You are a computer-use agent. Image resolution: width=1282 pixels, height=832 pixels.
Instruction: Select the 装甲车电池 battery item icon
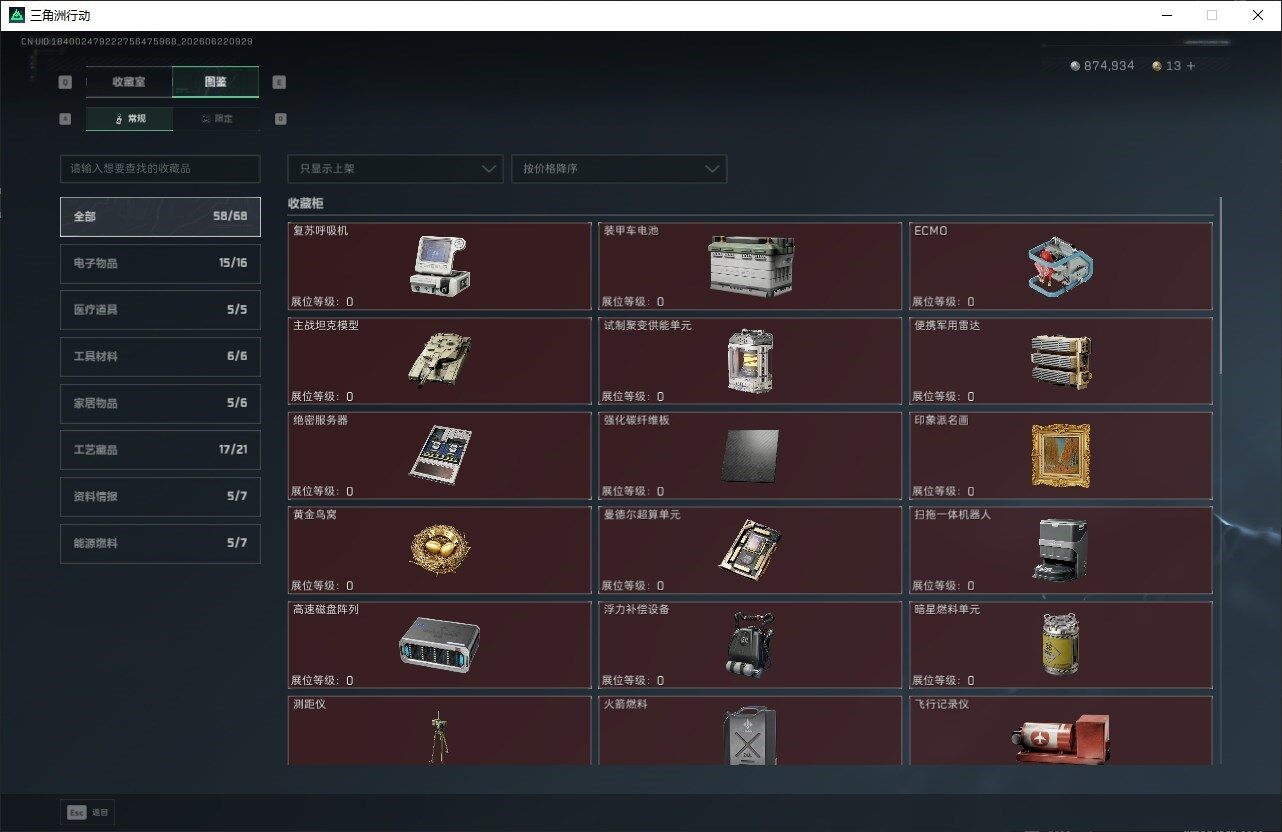[751, 265]
